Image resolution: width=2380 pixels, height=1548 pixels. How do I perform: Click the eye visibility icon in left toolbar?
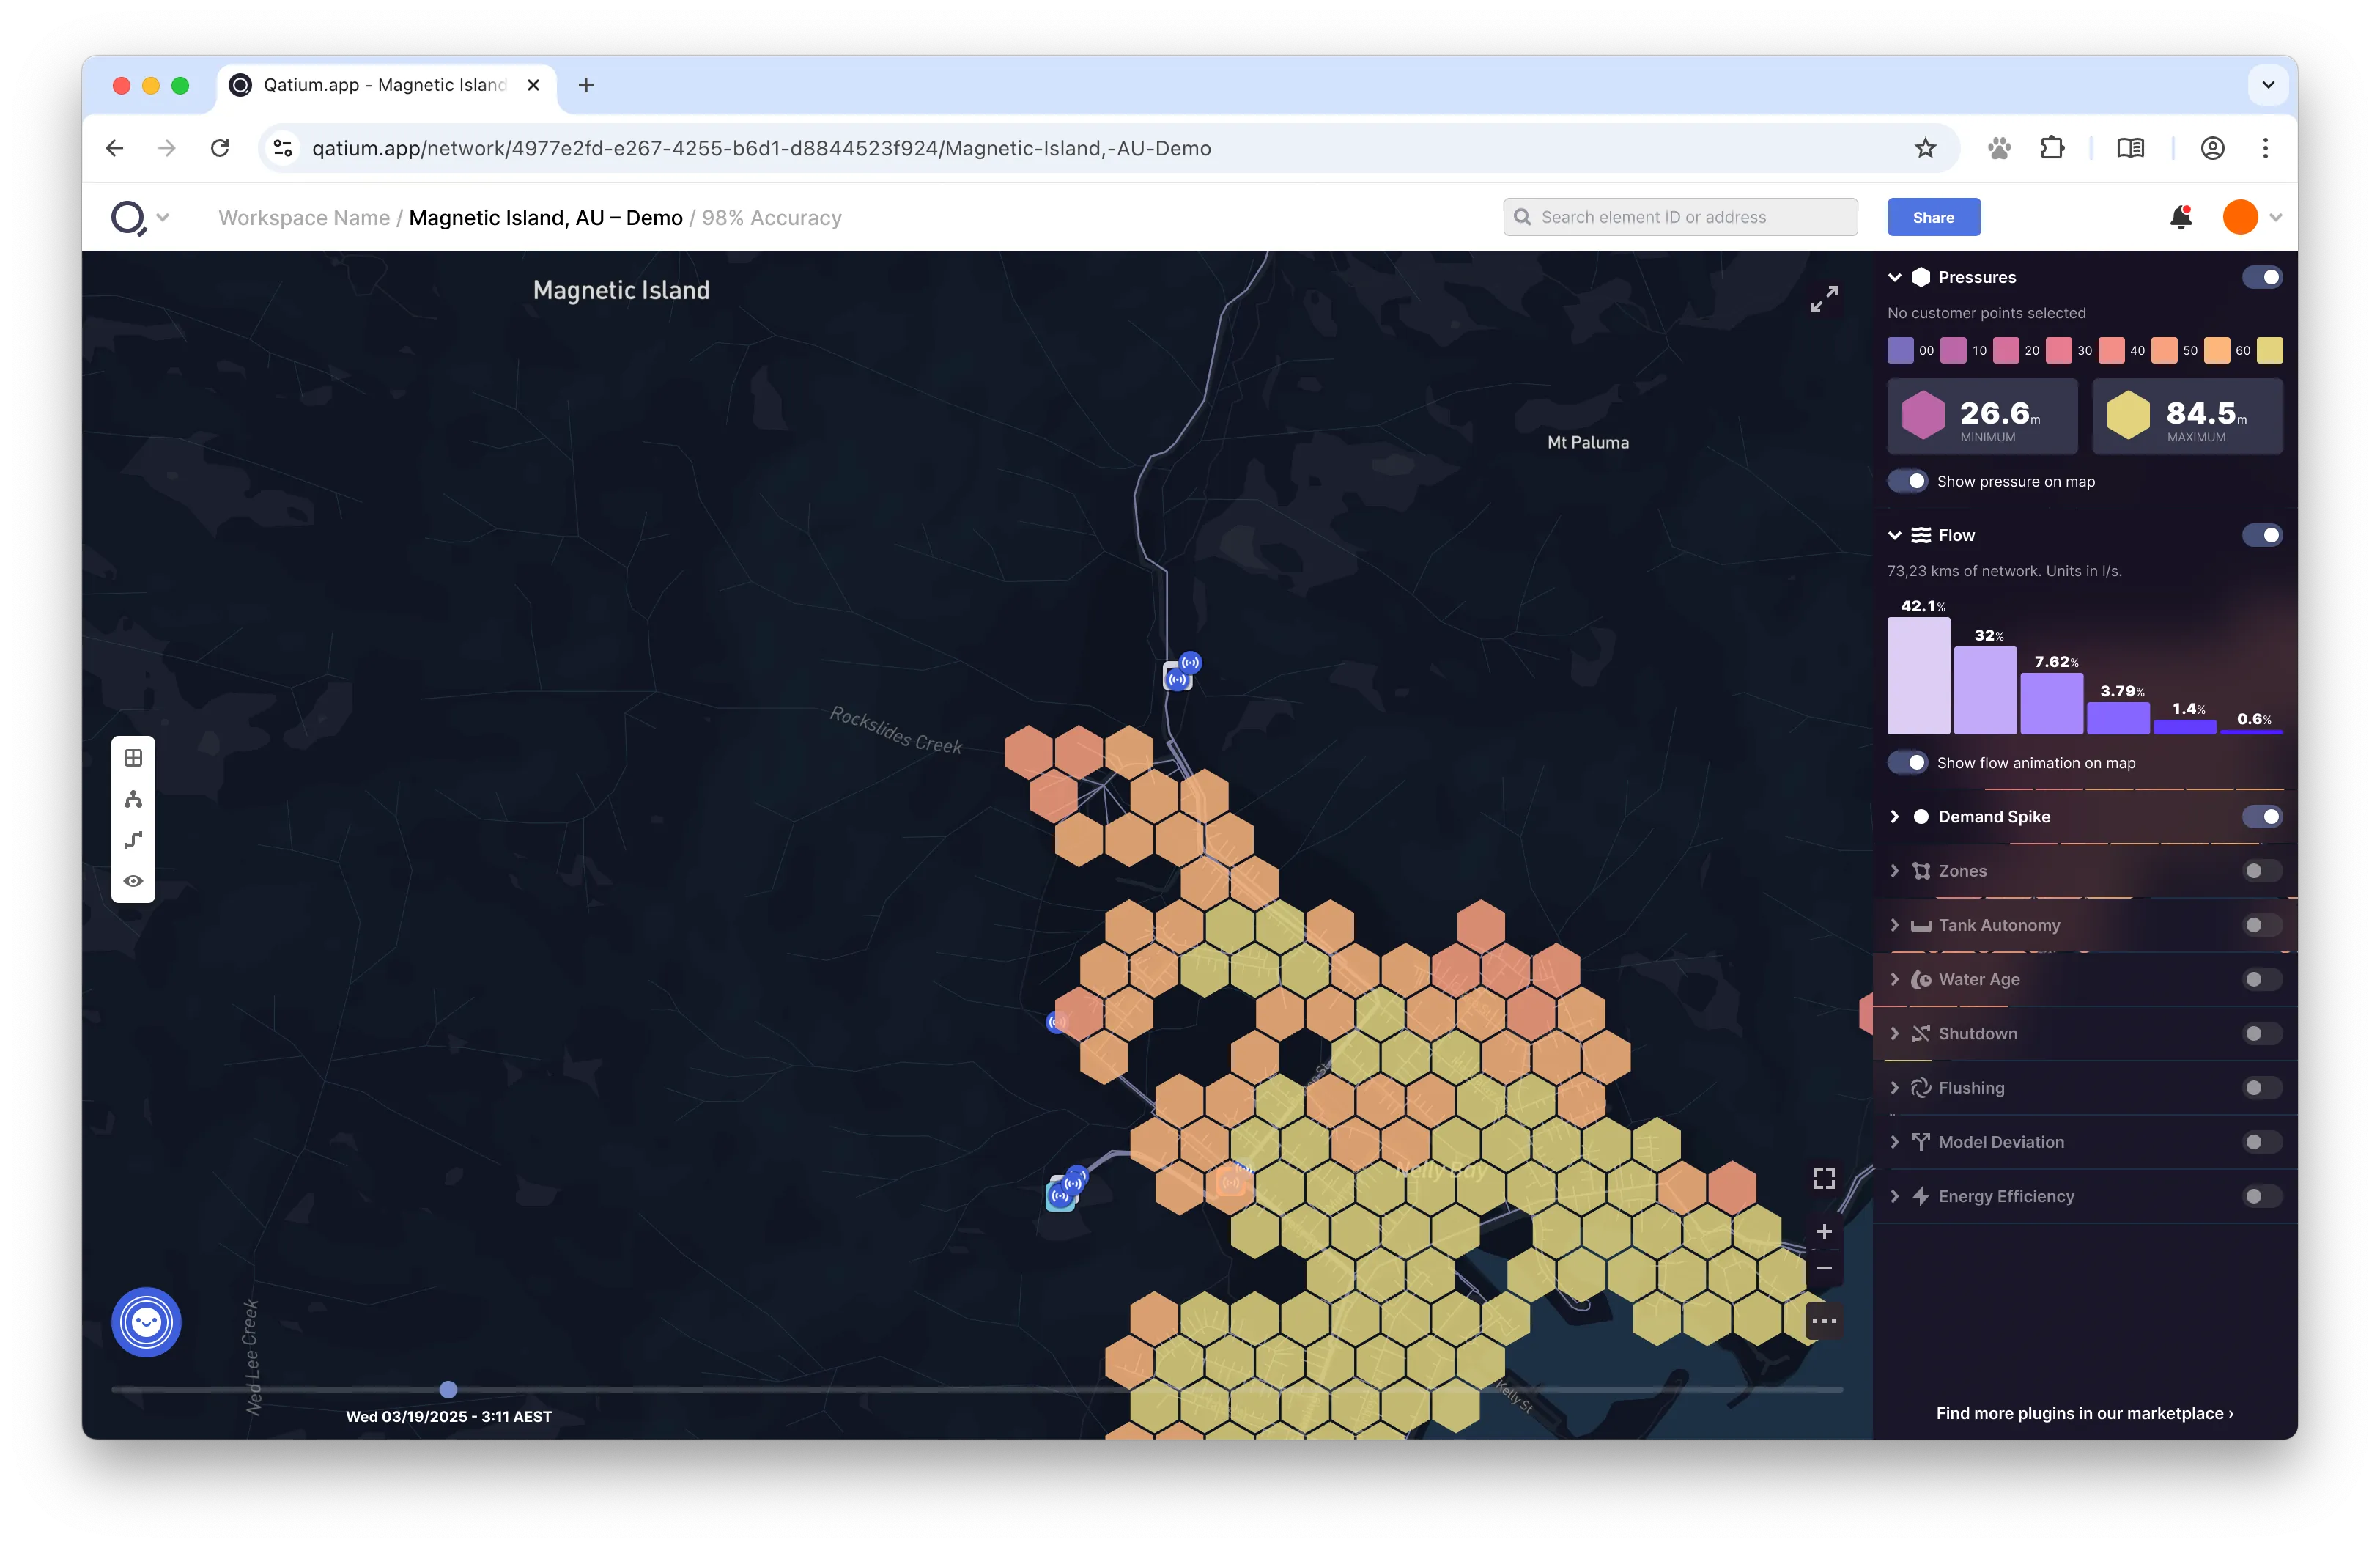click(x=133, y=881)
